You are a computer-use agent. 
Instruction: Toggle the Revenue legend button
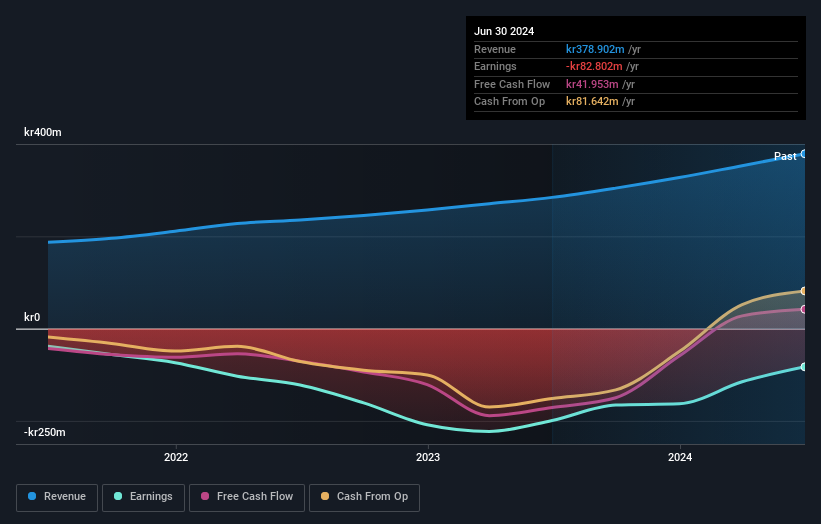point(57,497)
